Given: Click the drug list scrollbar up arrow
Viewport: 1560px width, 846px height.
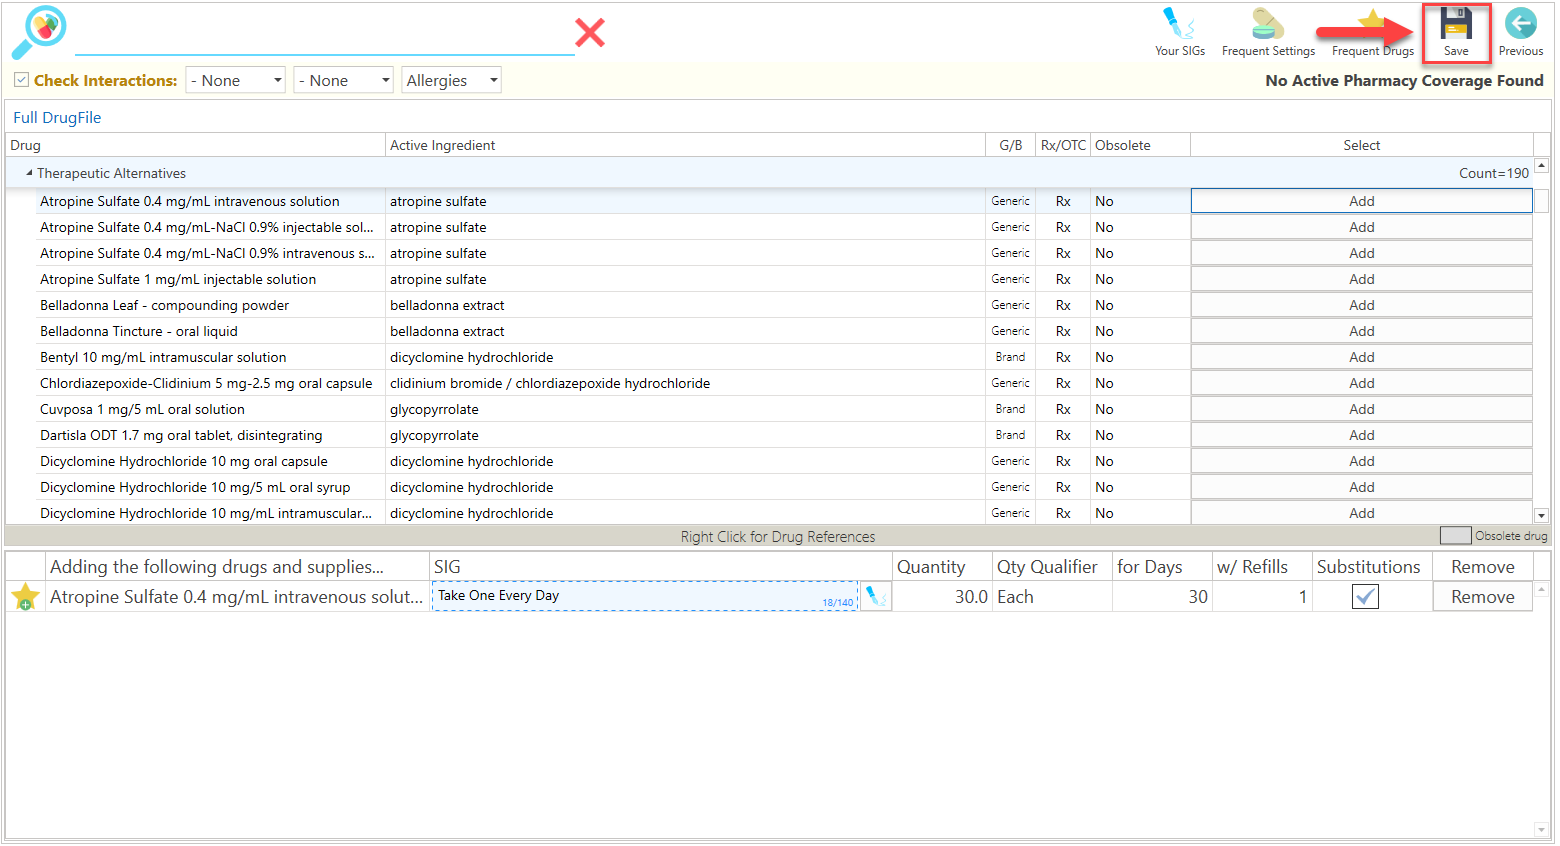Looking at the screenshot, I should pyautogui.click(x=1541, y=165).
